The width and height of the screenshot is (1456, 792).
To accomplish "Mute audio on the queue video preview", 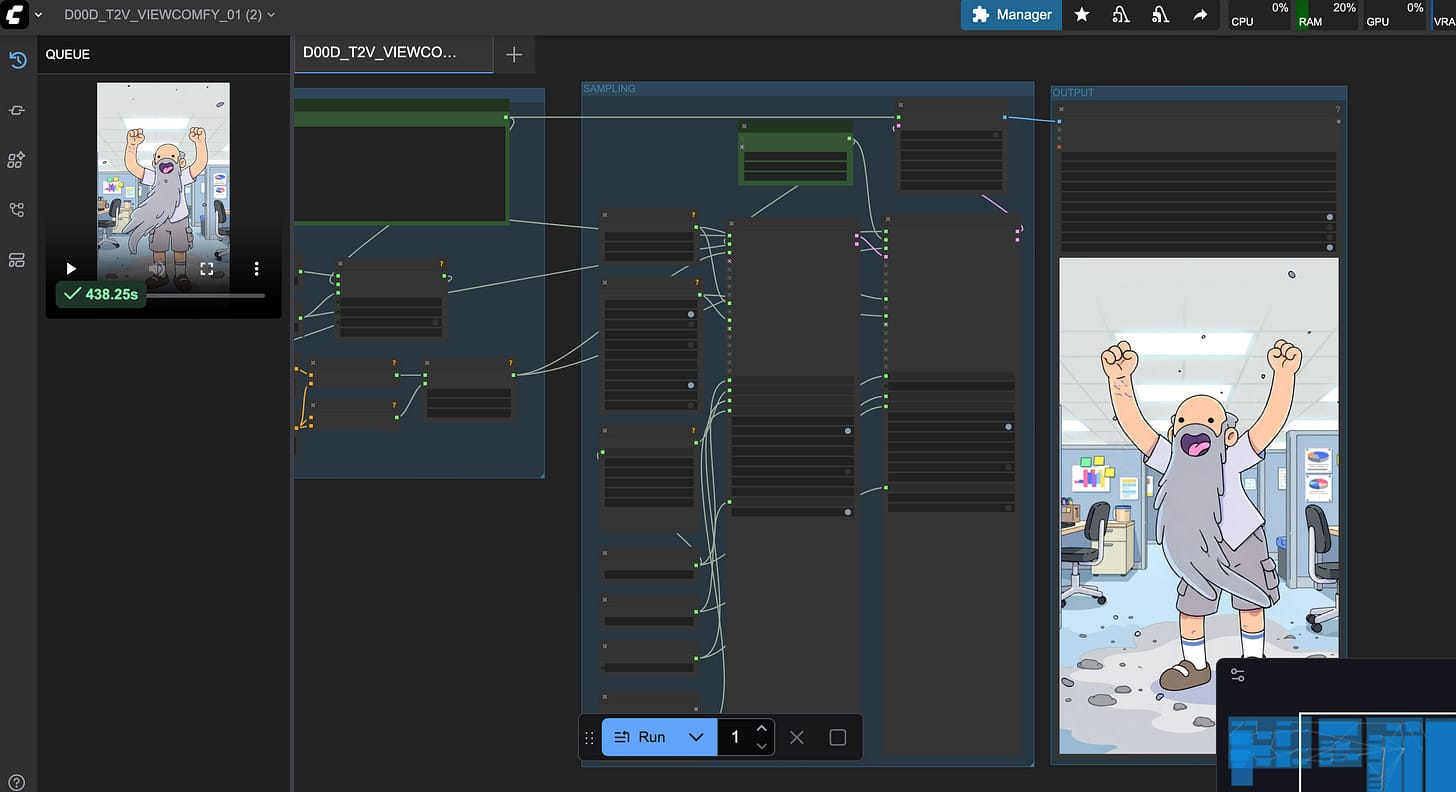I will [157, 268].
